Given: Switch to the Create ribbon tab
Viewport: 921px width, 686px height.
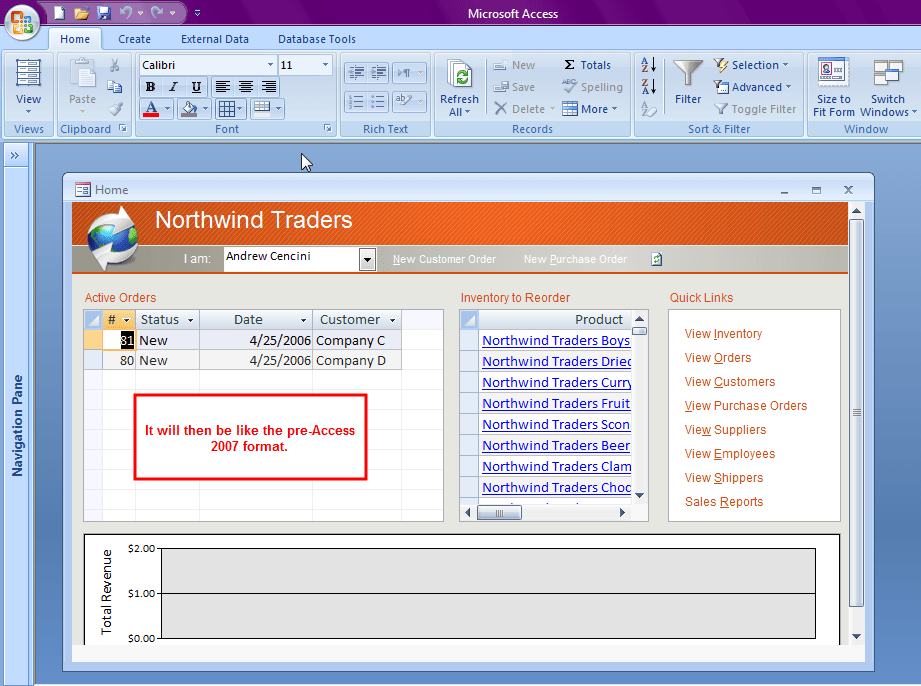Looking at the screenshot, I should pyautogui.click(x=136, y=39).
